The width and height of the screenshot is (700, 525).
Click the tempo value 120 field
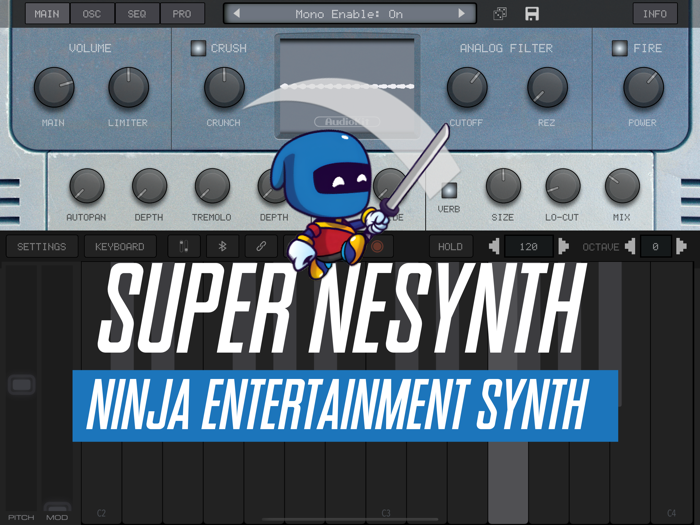click(529, 246)
